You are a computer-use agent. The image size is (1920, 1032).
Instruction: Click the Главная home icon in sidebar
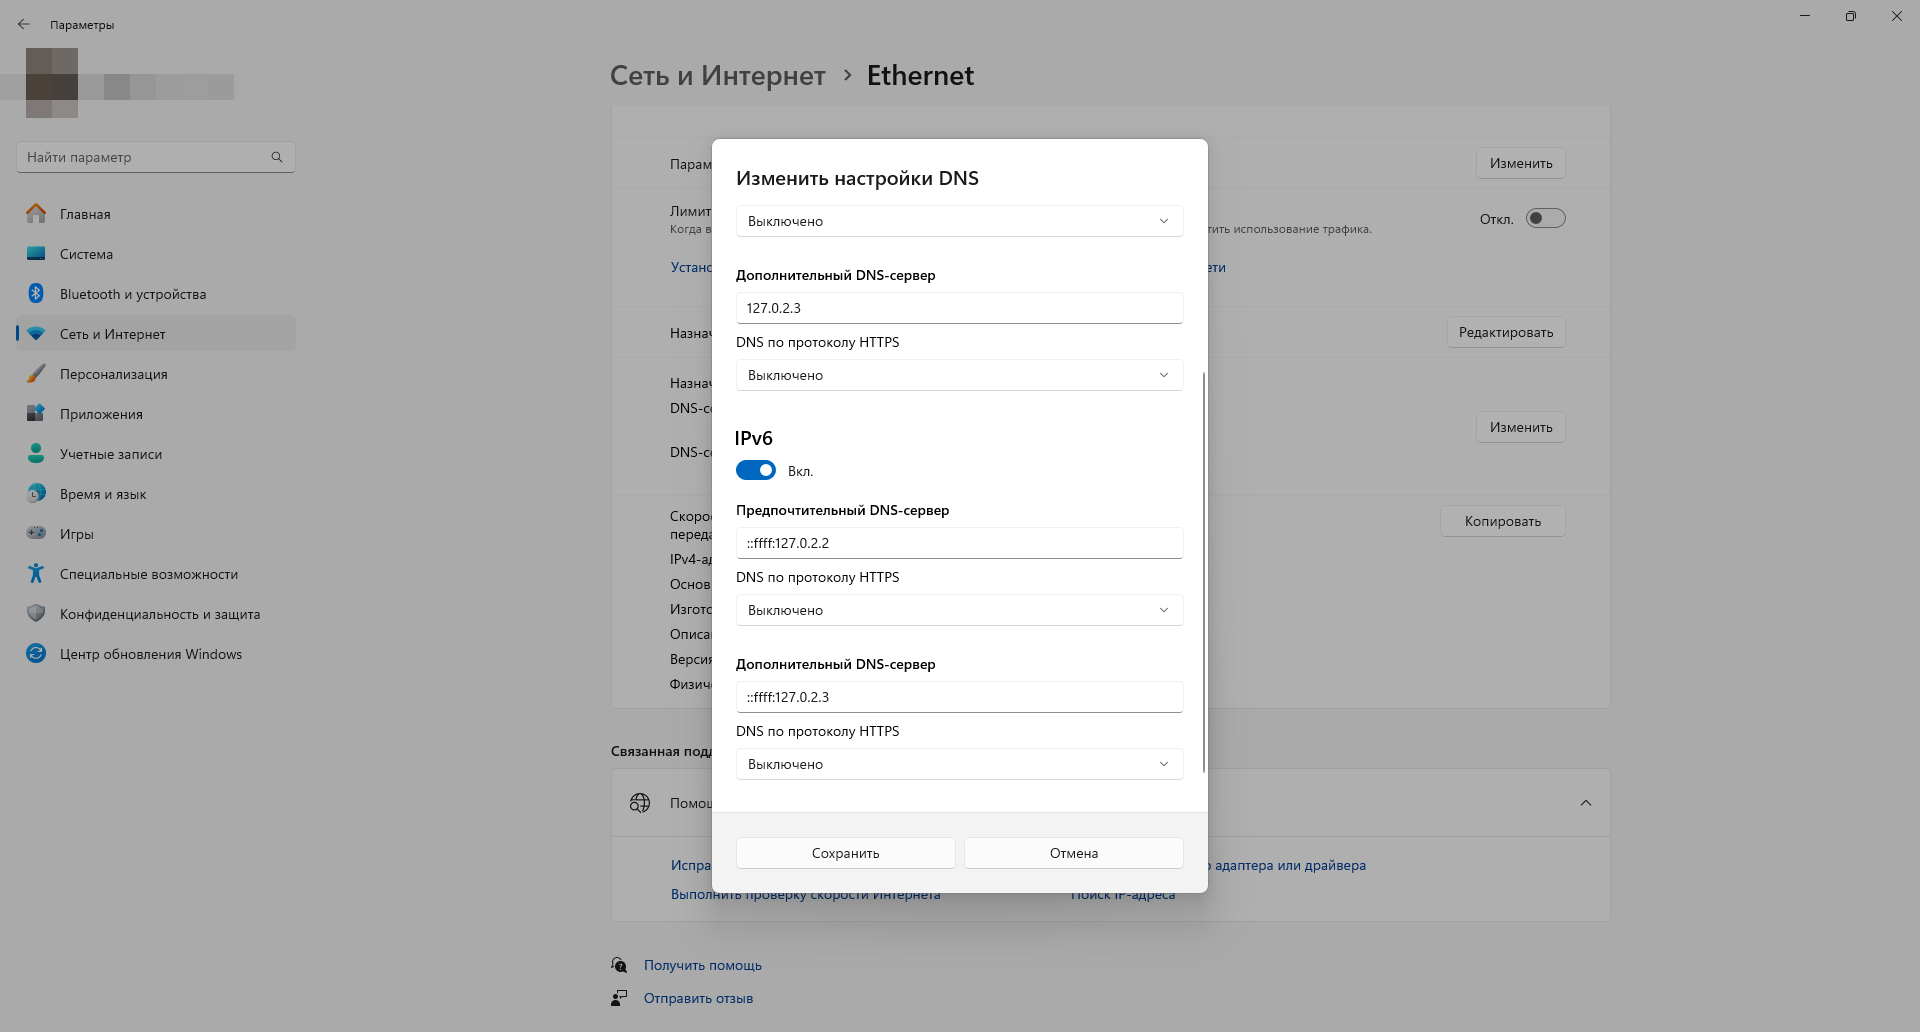pyautogui.click(x=36, y=214)
